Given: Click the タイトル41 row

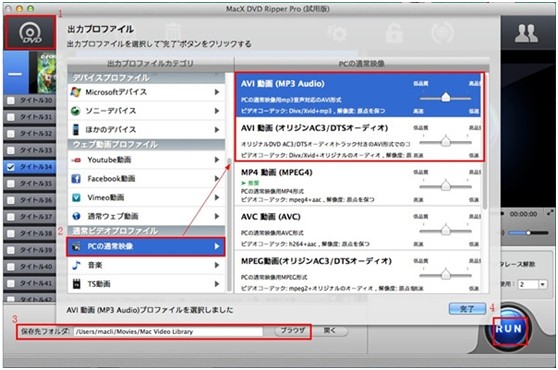Looking at the screenshot, I should (x=30, y=283).
